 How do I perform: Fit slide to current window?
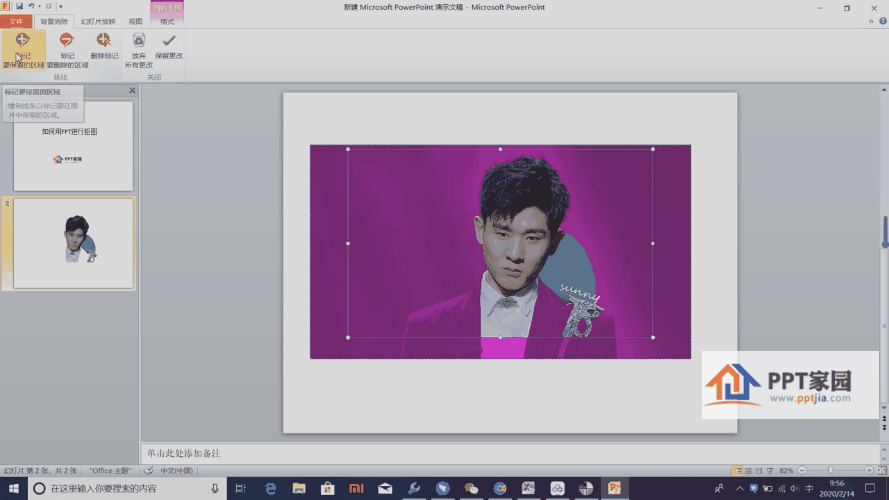click(x=882, y=471)
